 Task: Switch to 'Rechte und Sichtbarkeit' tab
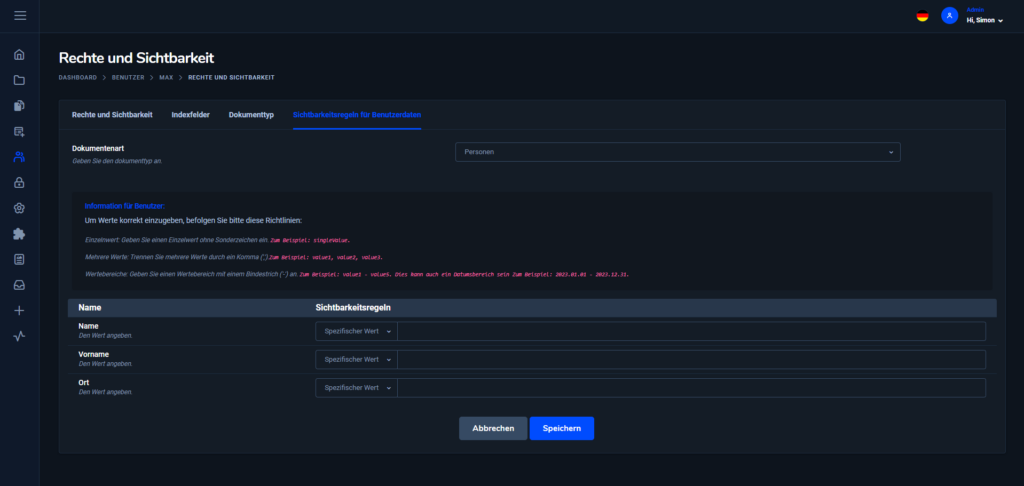[x=112, y=115]
